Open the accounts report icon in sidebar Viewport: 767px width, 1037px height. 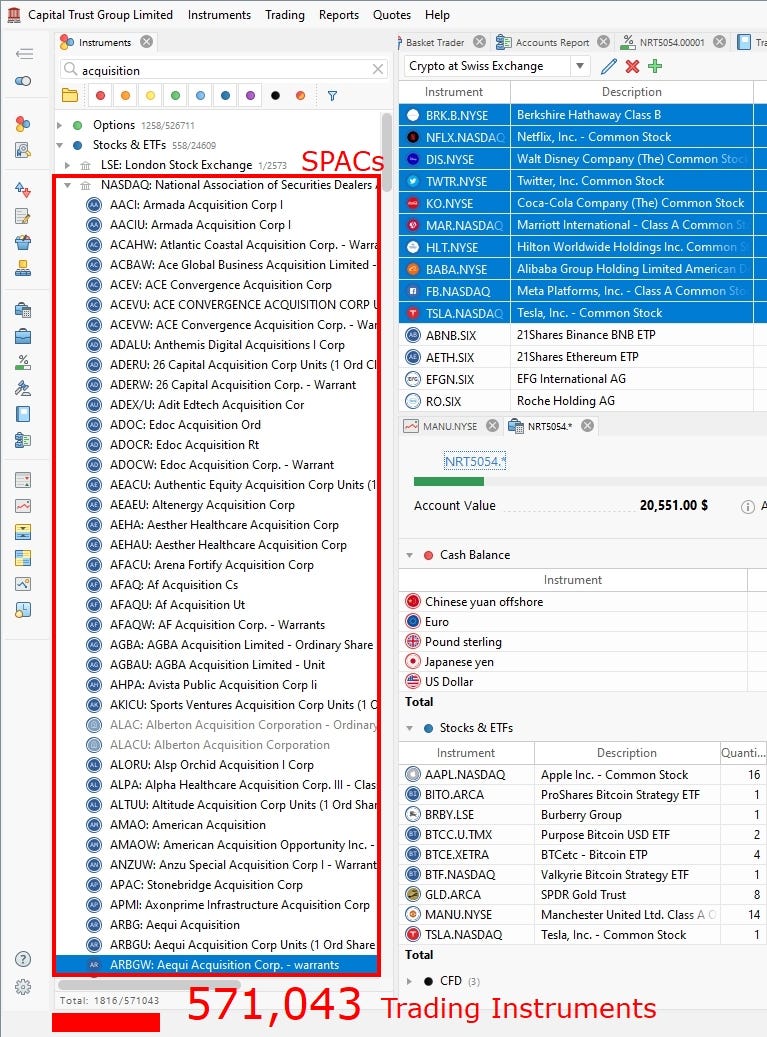tap(23, 440)
